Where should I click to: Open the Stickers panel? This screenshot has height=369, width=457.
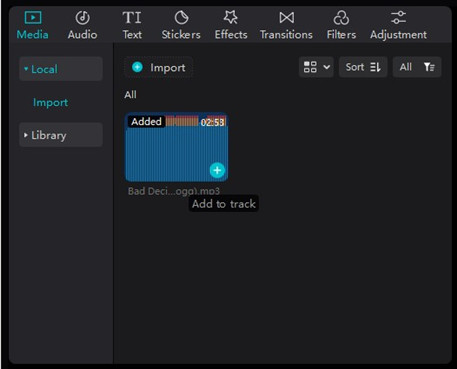pos(181,26)
